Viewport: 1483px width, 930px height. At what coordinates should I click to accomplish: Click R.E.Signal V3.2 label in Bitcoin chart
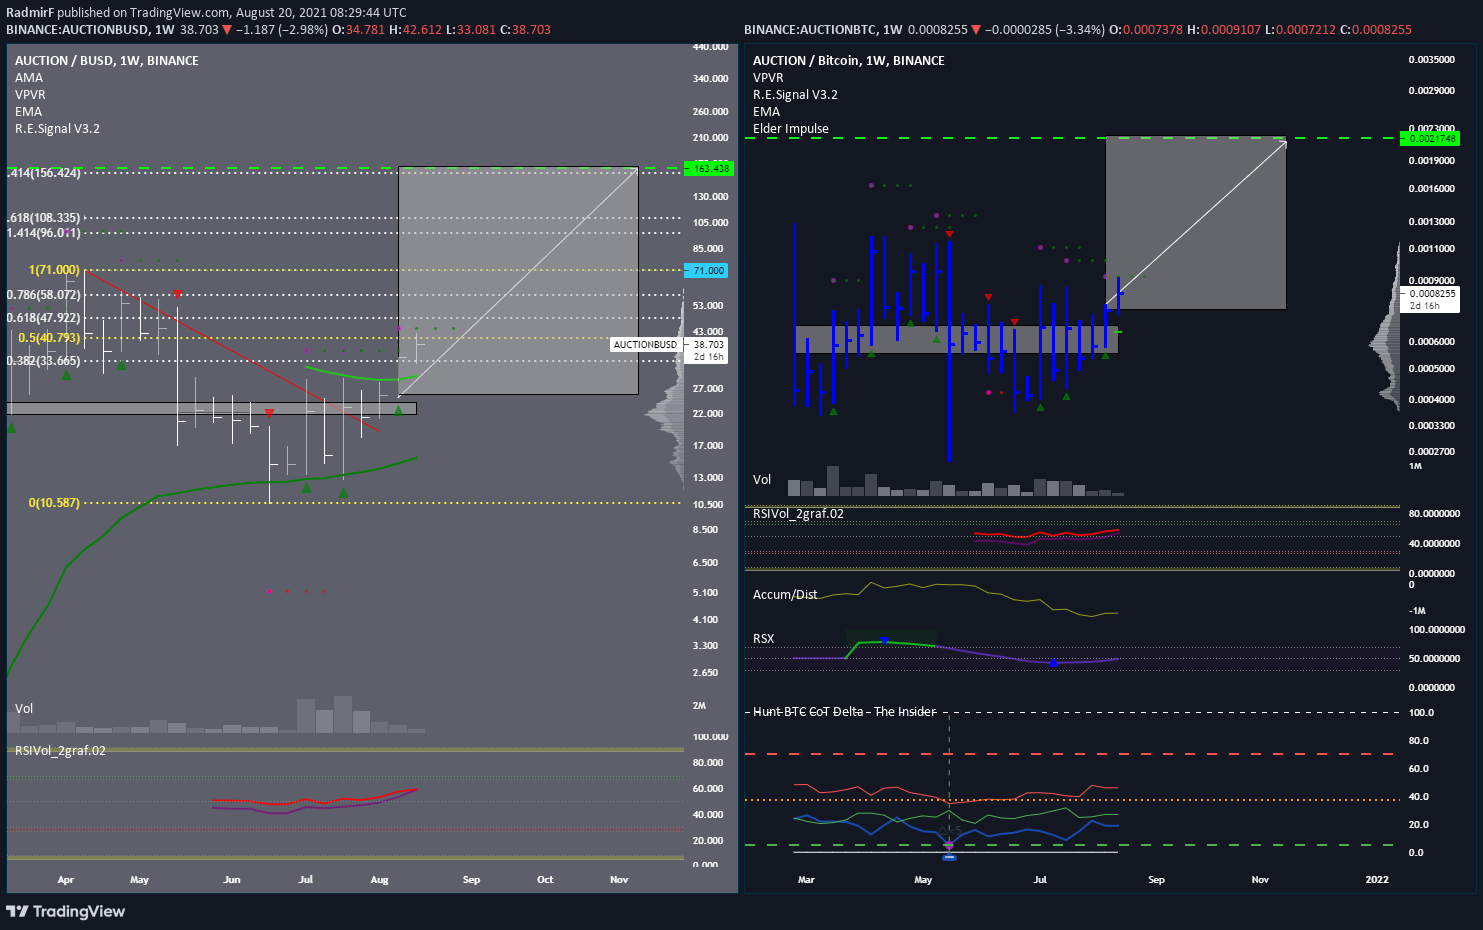(x=795, y=95)
